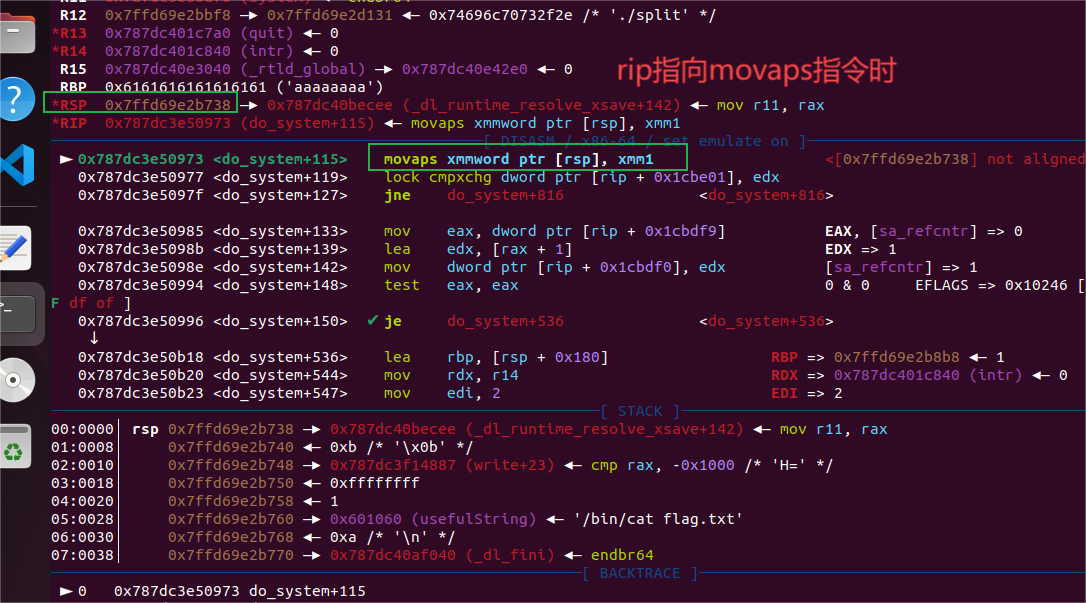Click the instruction at do_system+142
The height and width of the screenshot is (603, 1086).
tap(554, 267)
